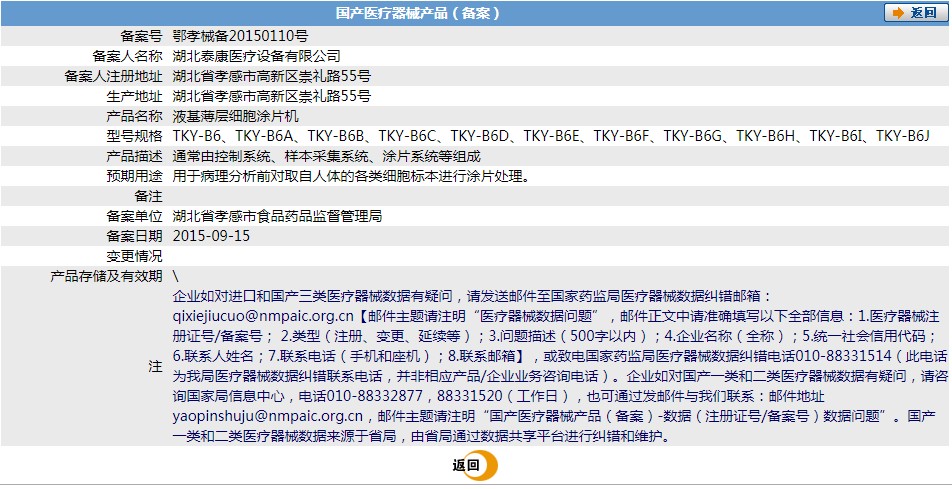Viewport: 952px width, 489px height.
Task: Click the 型号规格 label
Action: coord(135,136)
